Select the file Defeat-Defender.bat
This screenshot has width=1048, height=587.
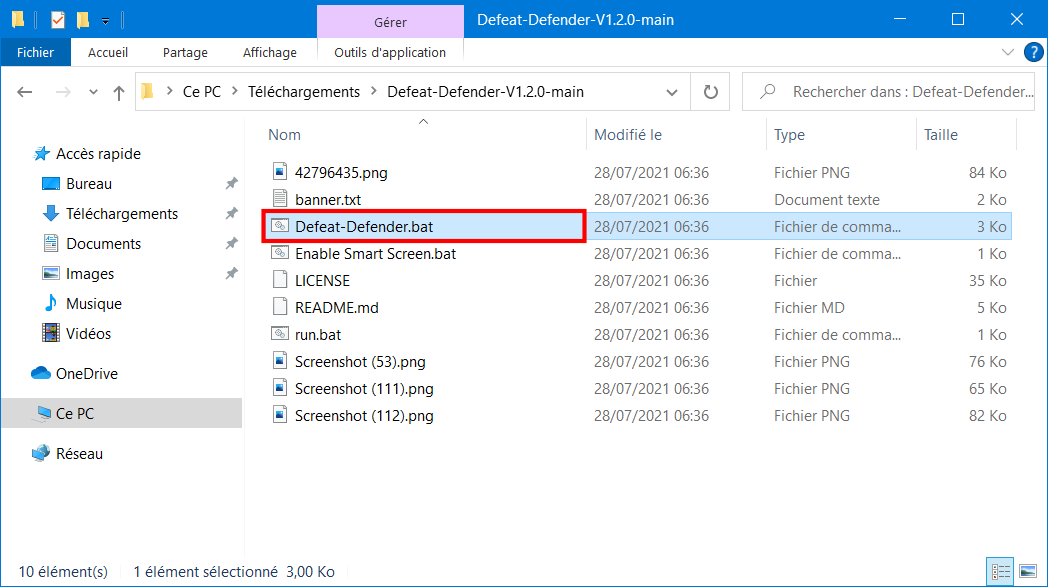(x=364, y=227)
